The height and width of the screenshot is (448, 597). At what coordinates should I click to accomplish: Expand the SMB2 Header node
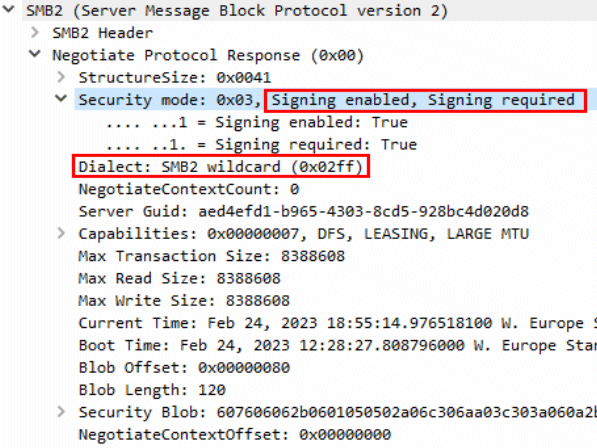(x=35, y=32)
